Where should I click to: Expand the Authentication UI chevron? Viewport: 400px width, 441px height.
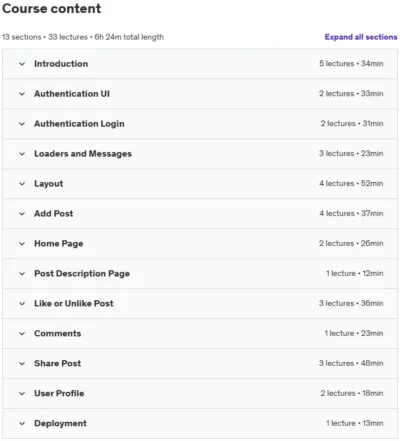(x=22, y=94)
